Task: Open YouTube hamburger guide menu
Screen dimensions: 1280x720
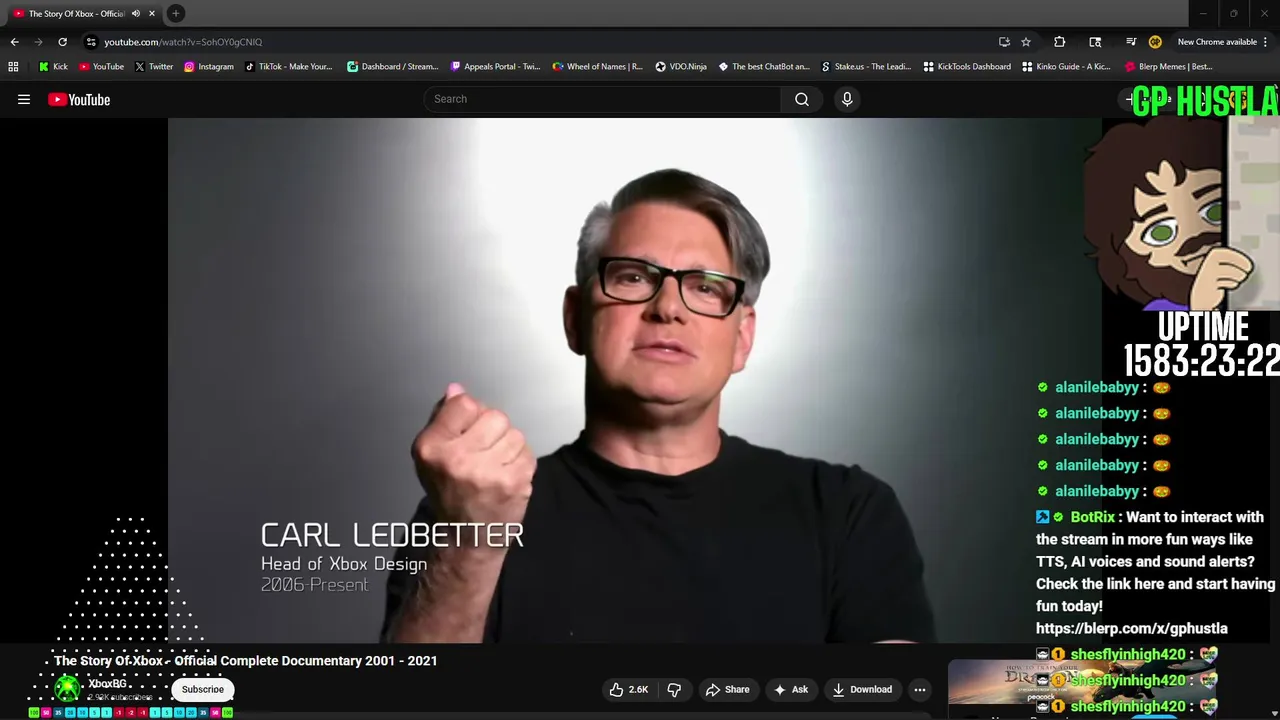Action: [24, 99]
